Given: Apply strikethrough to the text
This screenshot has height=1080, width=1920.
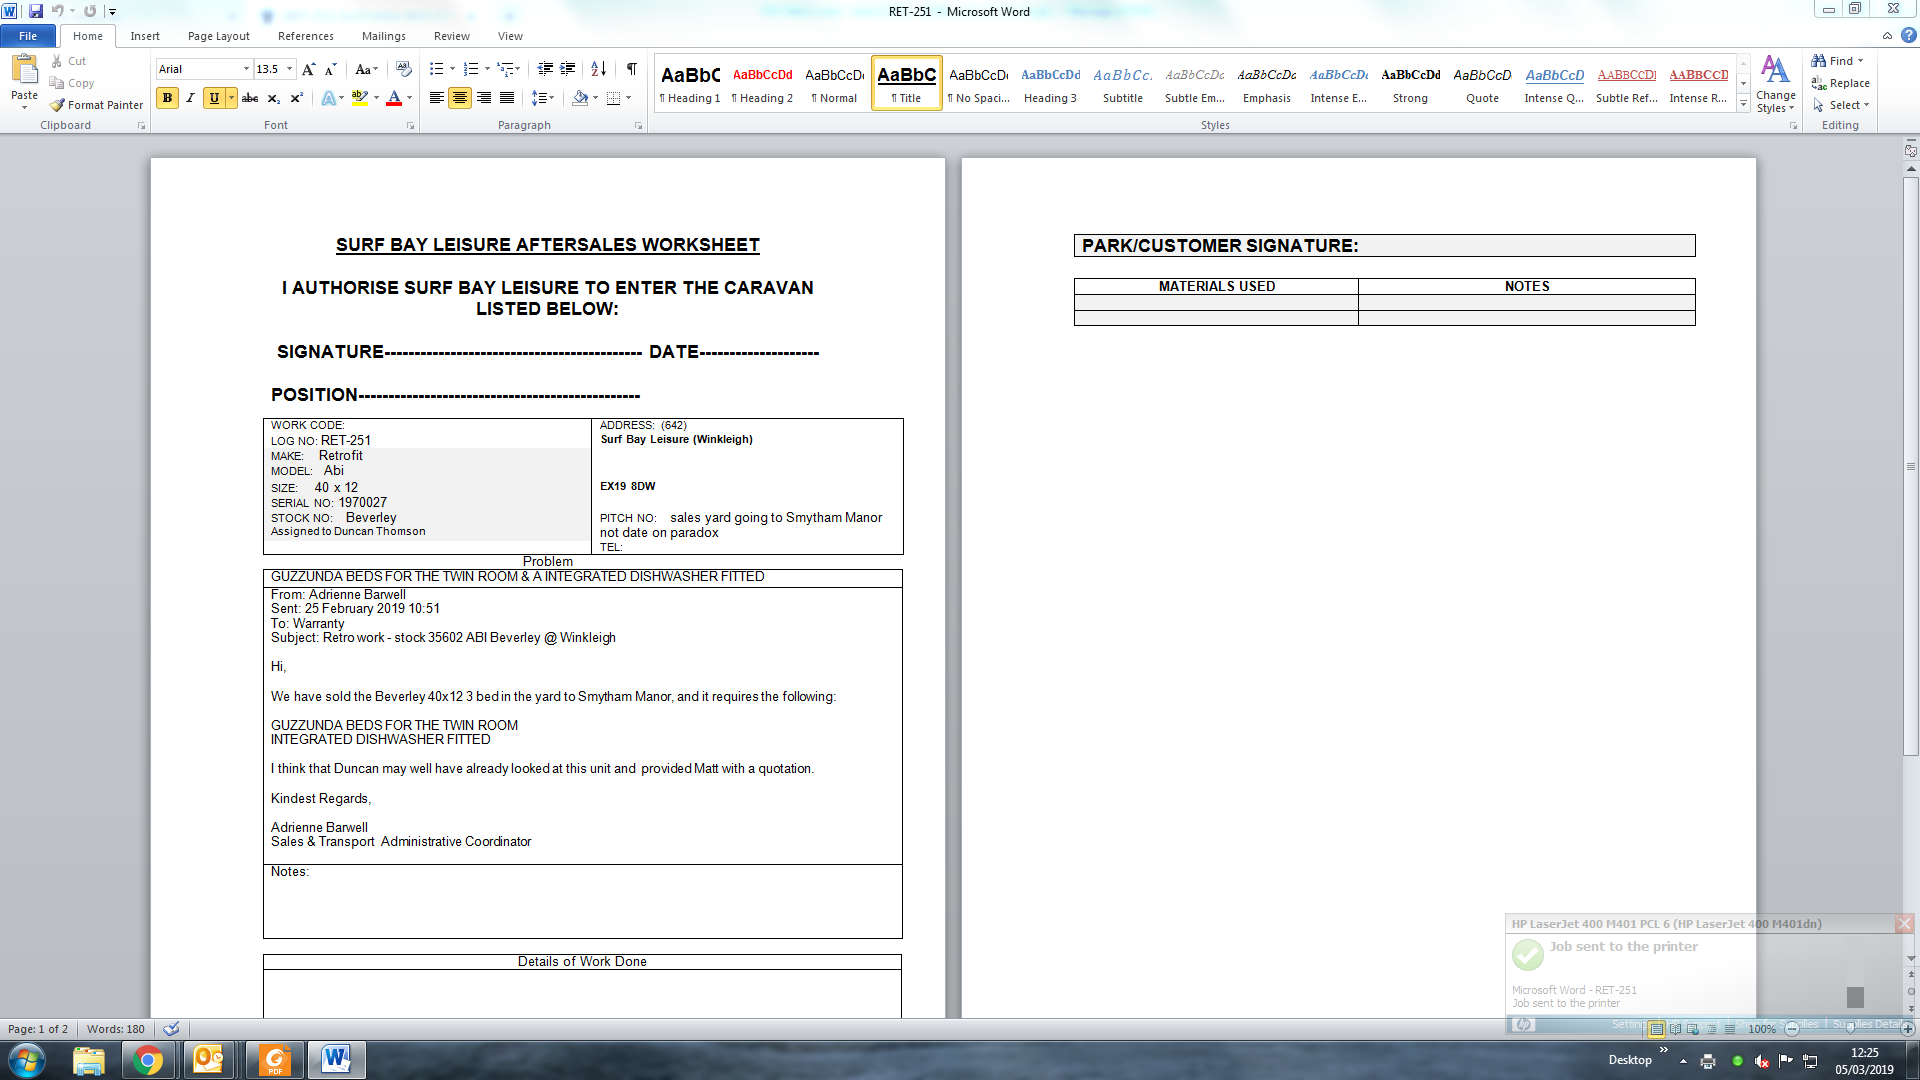Looking at the screenshot, I should coord(250,98).
